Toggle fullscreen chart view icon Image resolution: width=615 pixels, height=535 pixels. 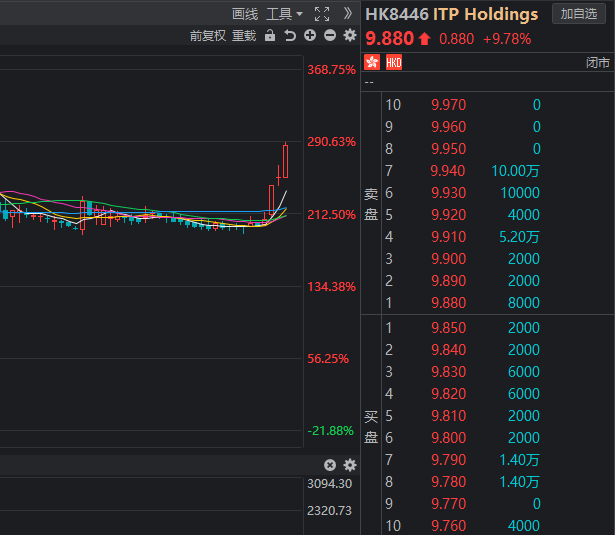tap(322, 15)
